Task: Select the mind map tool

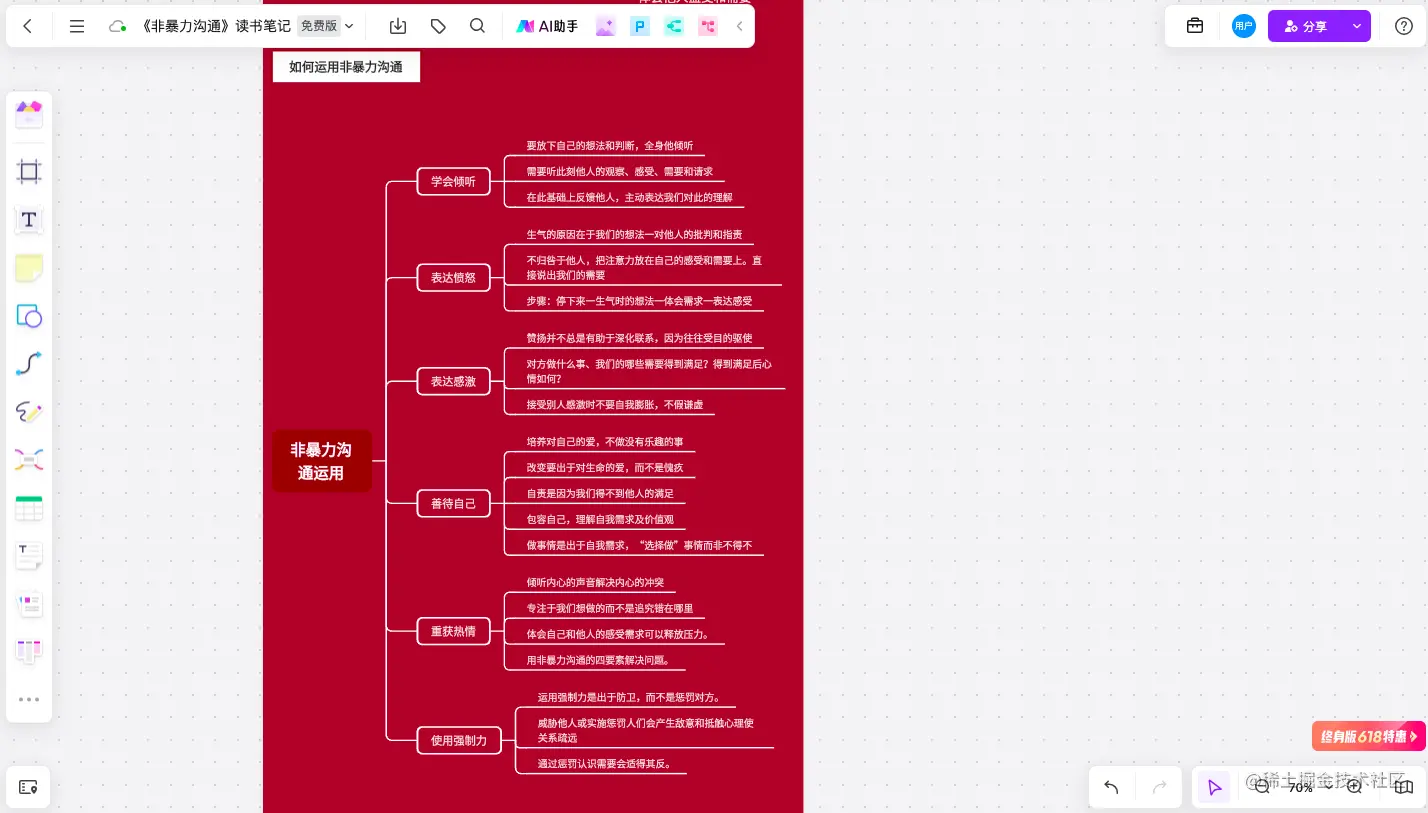Action: pyautogui.click(x=29, y=460)
